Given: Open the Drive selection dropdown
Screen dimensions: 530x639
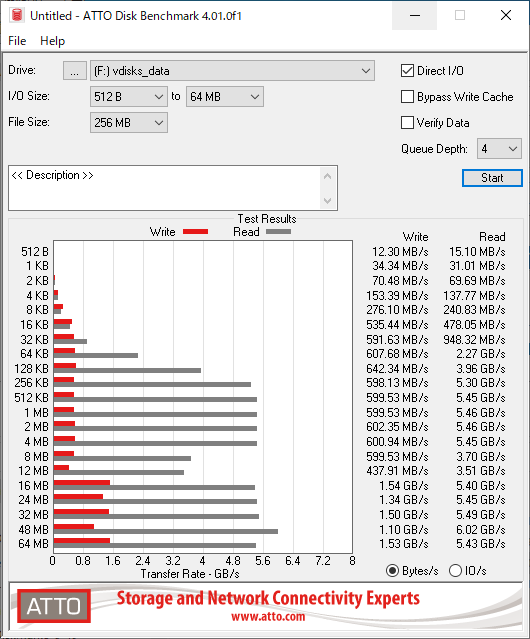Looking at the screenshot, I should coord(232,71).
